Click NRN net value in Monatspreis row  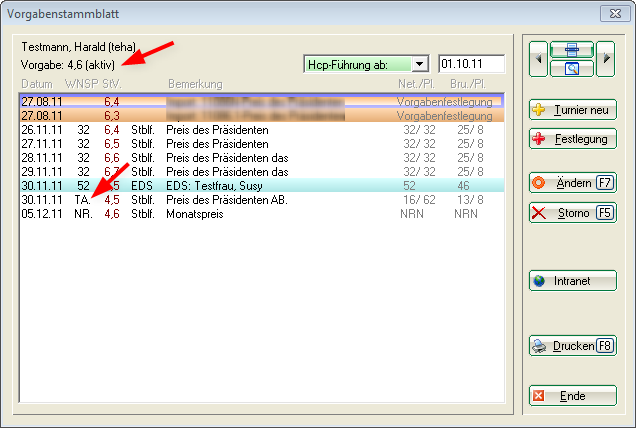pos(412,214)
